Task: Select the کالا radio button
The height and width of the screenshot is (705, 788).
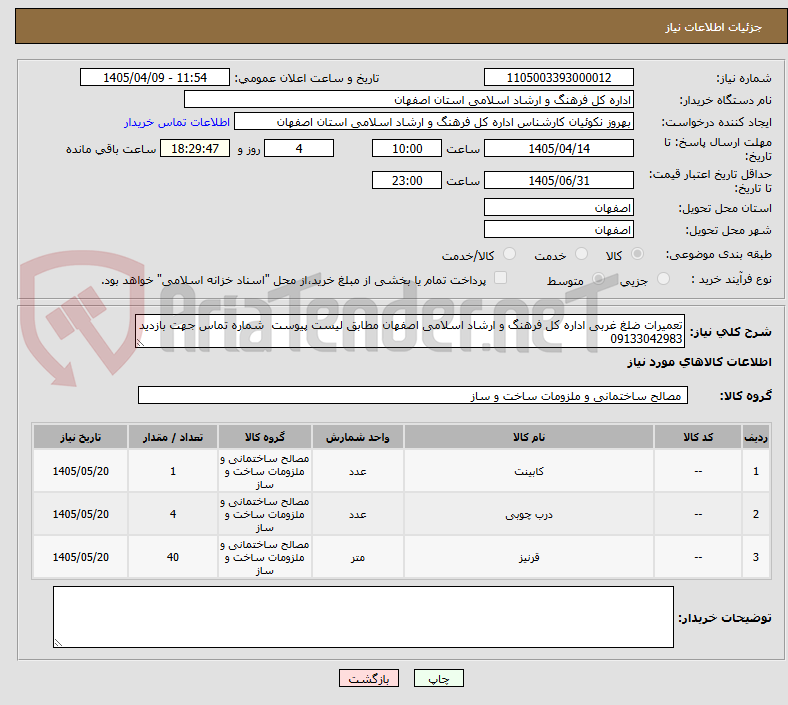Action: [x=637, y=254]
